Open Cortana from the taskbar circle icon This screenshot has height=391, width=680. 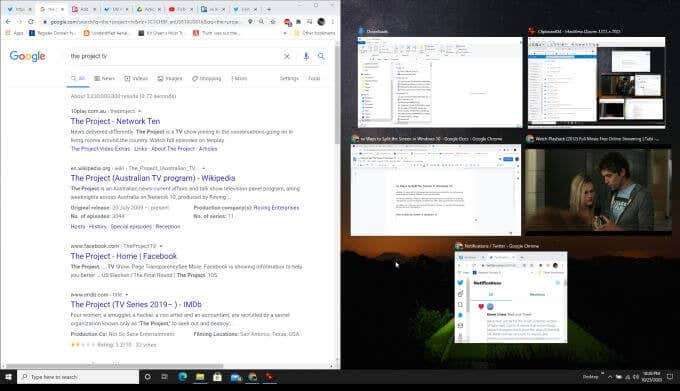click(147, 377)
